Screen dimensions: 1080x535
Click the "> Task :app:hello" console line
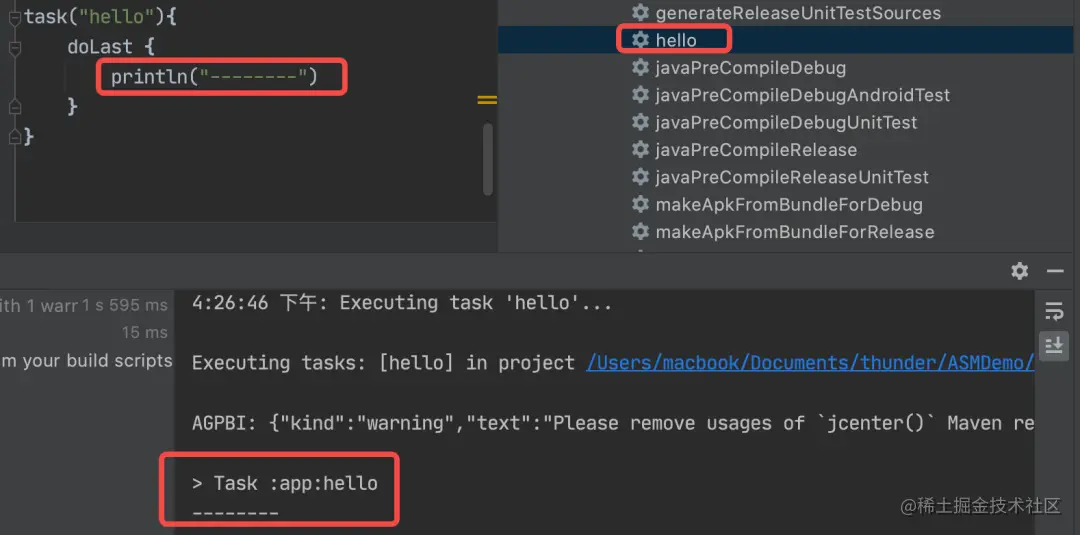tap(285, 483)
